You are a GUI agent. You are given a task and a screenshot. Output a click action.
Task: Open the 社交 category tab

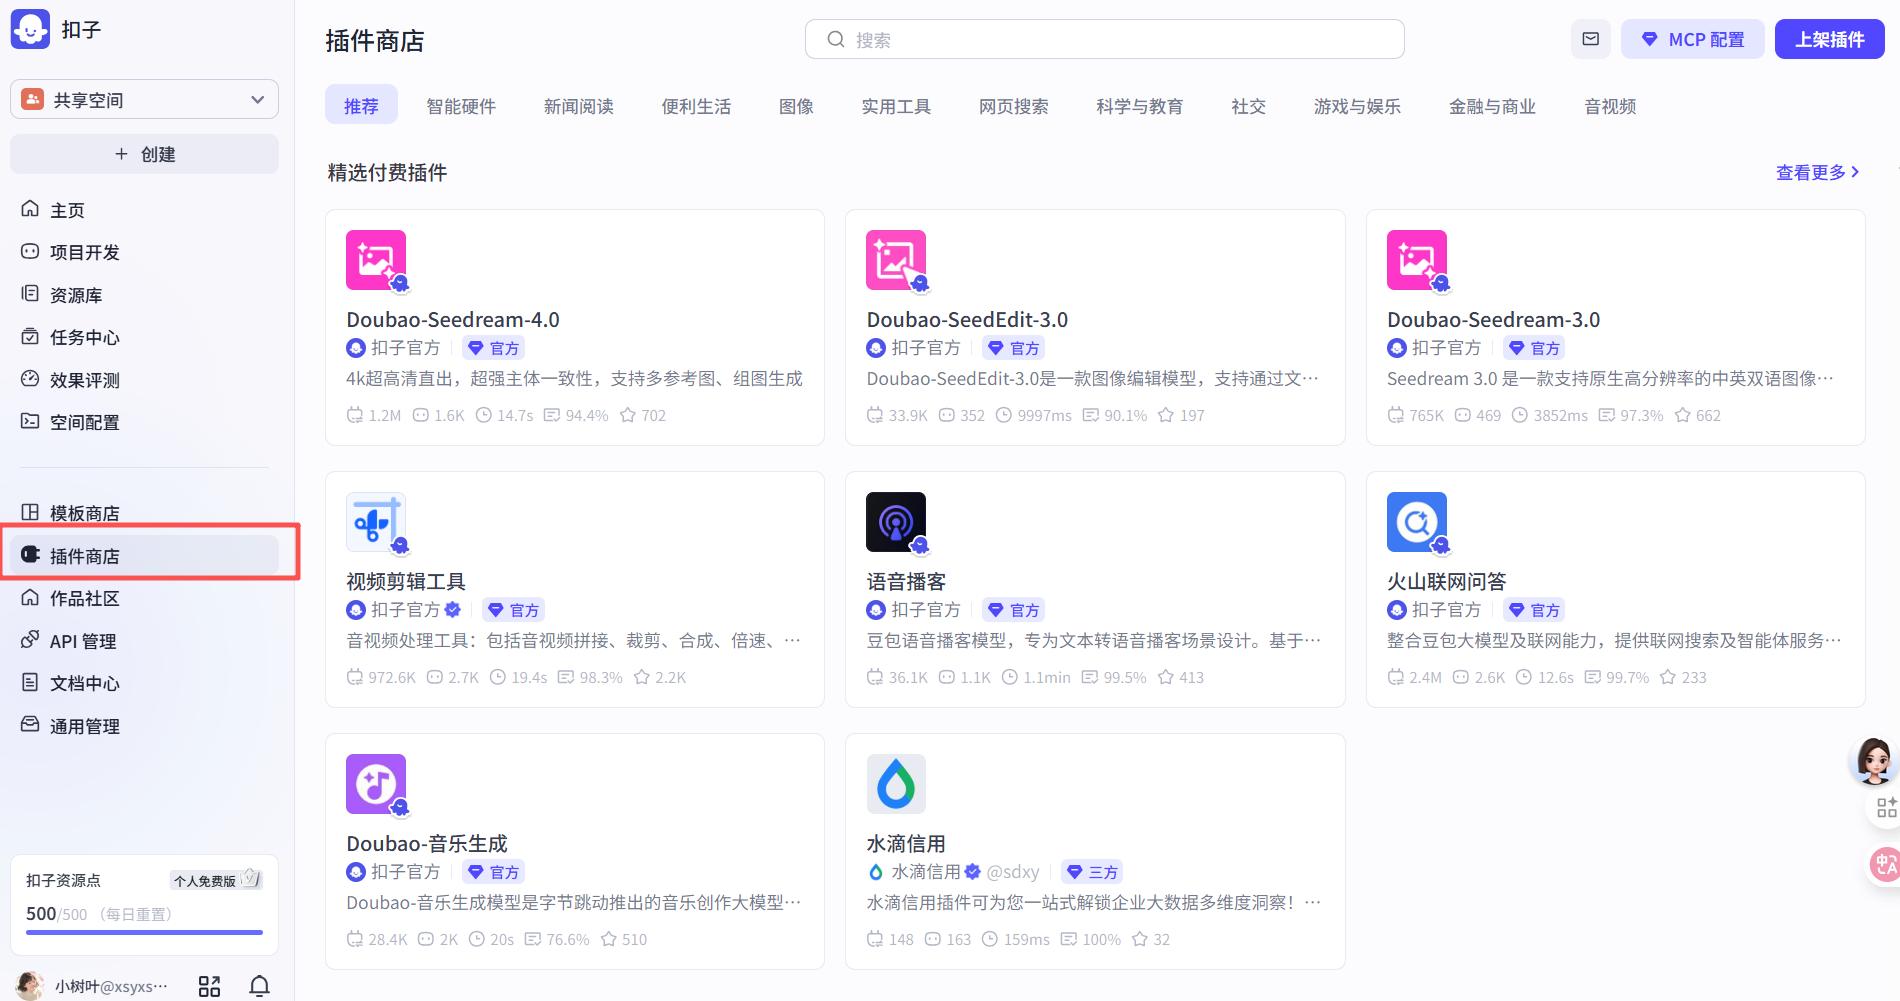[1247, 106]
